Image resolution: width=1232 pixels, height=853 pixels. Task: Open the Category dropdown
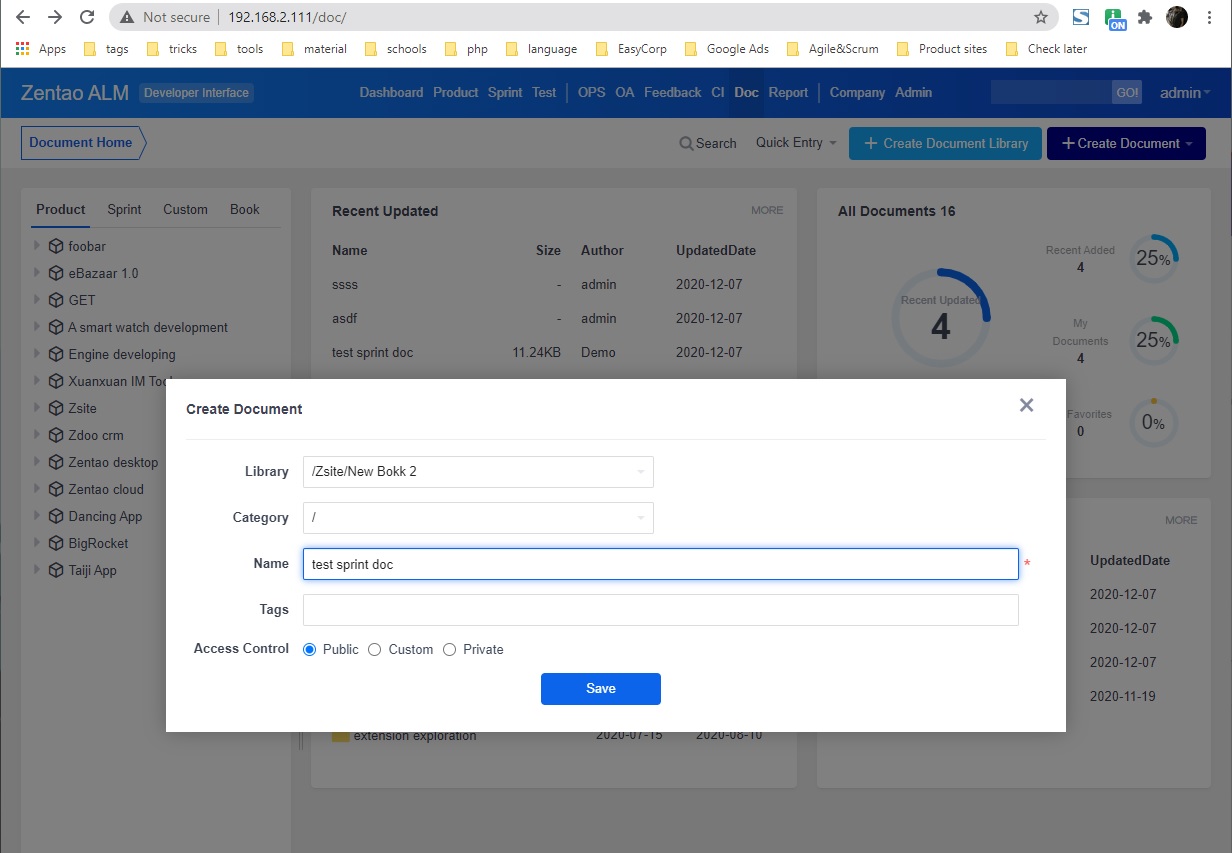[478, 518]
